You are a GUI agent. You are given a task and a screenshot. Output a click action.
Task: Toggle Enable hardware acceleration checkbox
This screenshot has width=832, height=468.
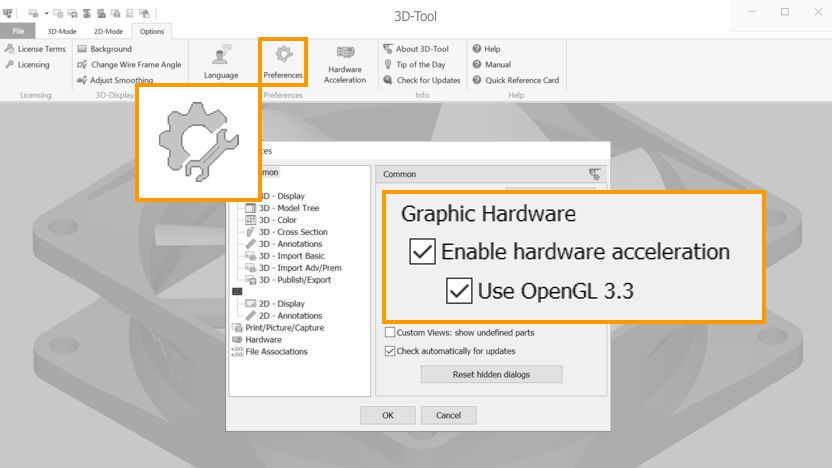click(423, 252)
